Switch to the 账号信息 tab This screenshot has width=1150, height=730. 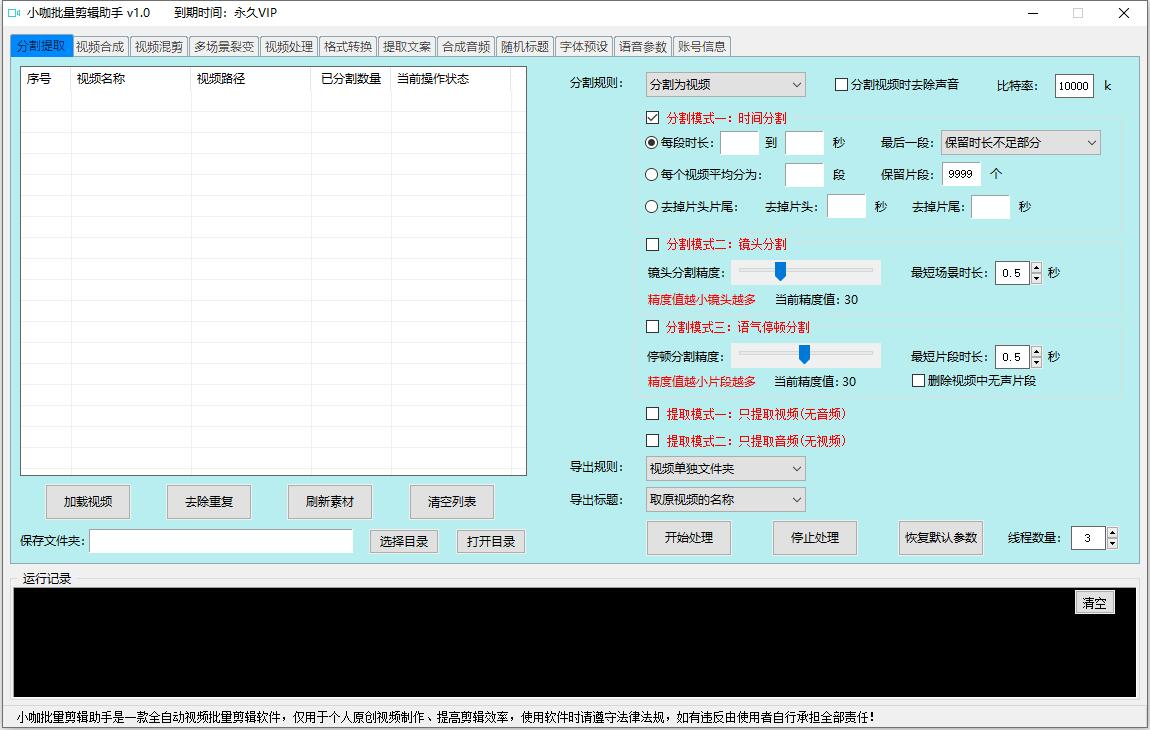tap(704, 45)
